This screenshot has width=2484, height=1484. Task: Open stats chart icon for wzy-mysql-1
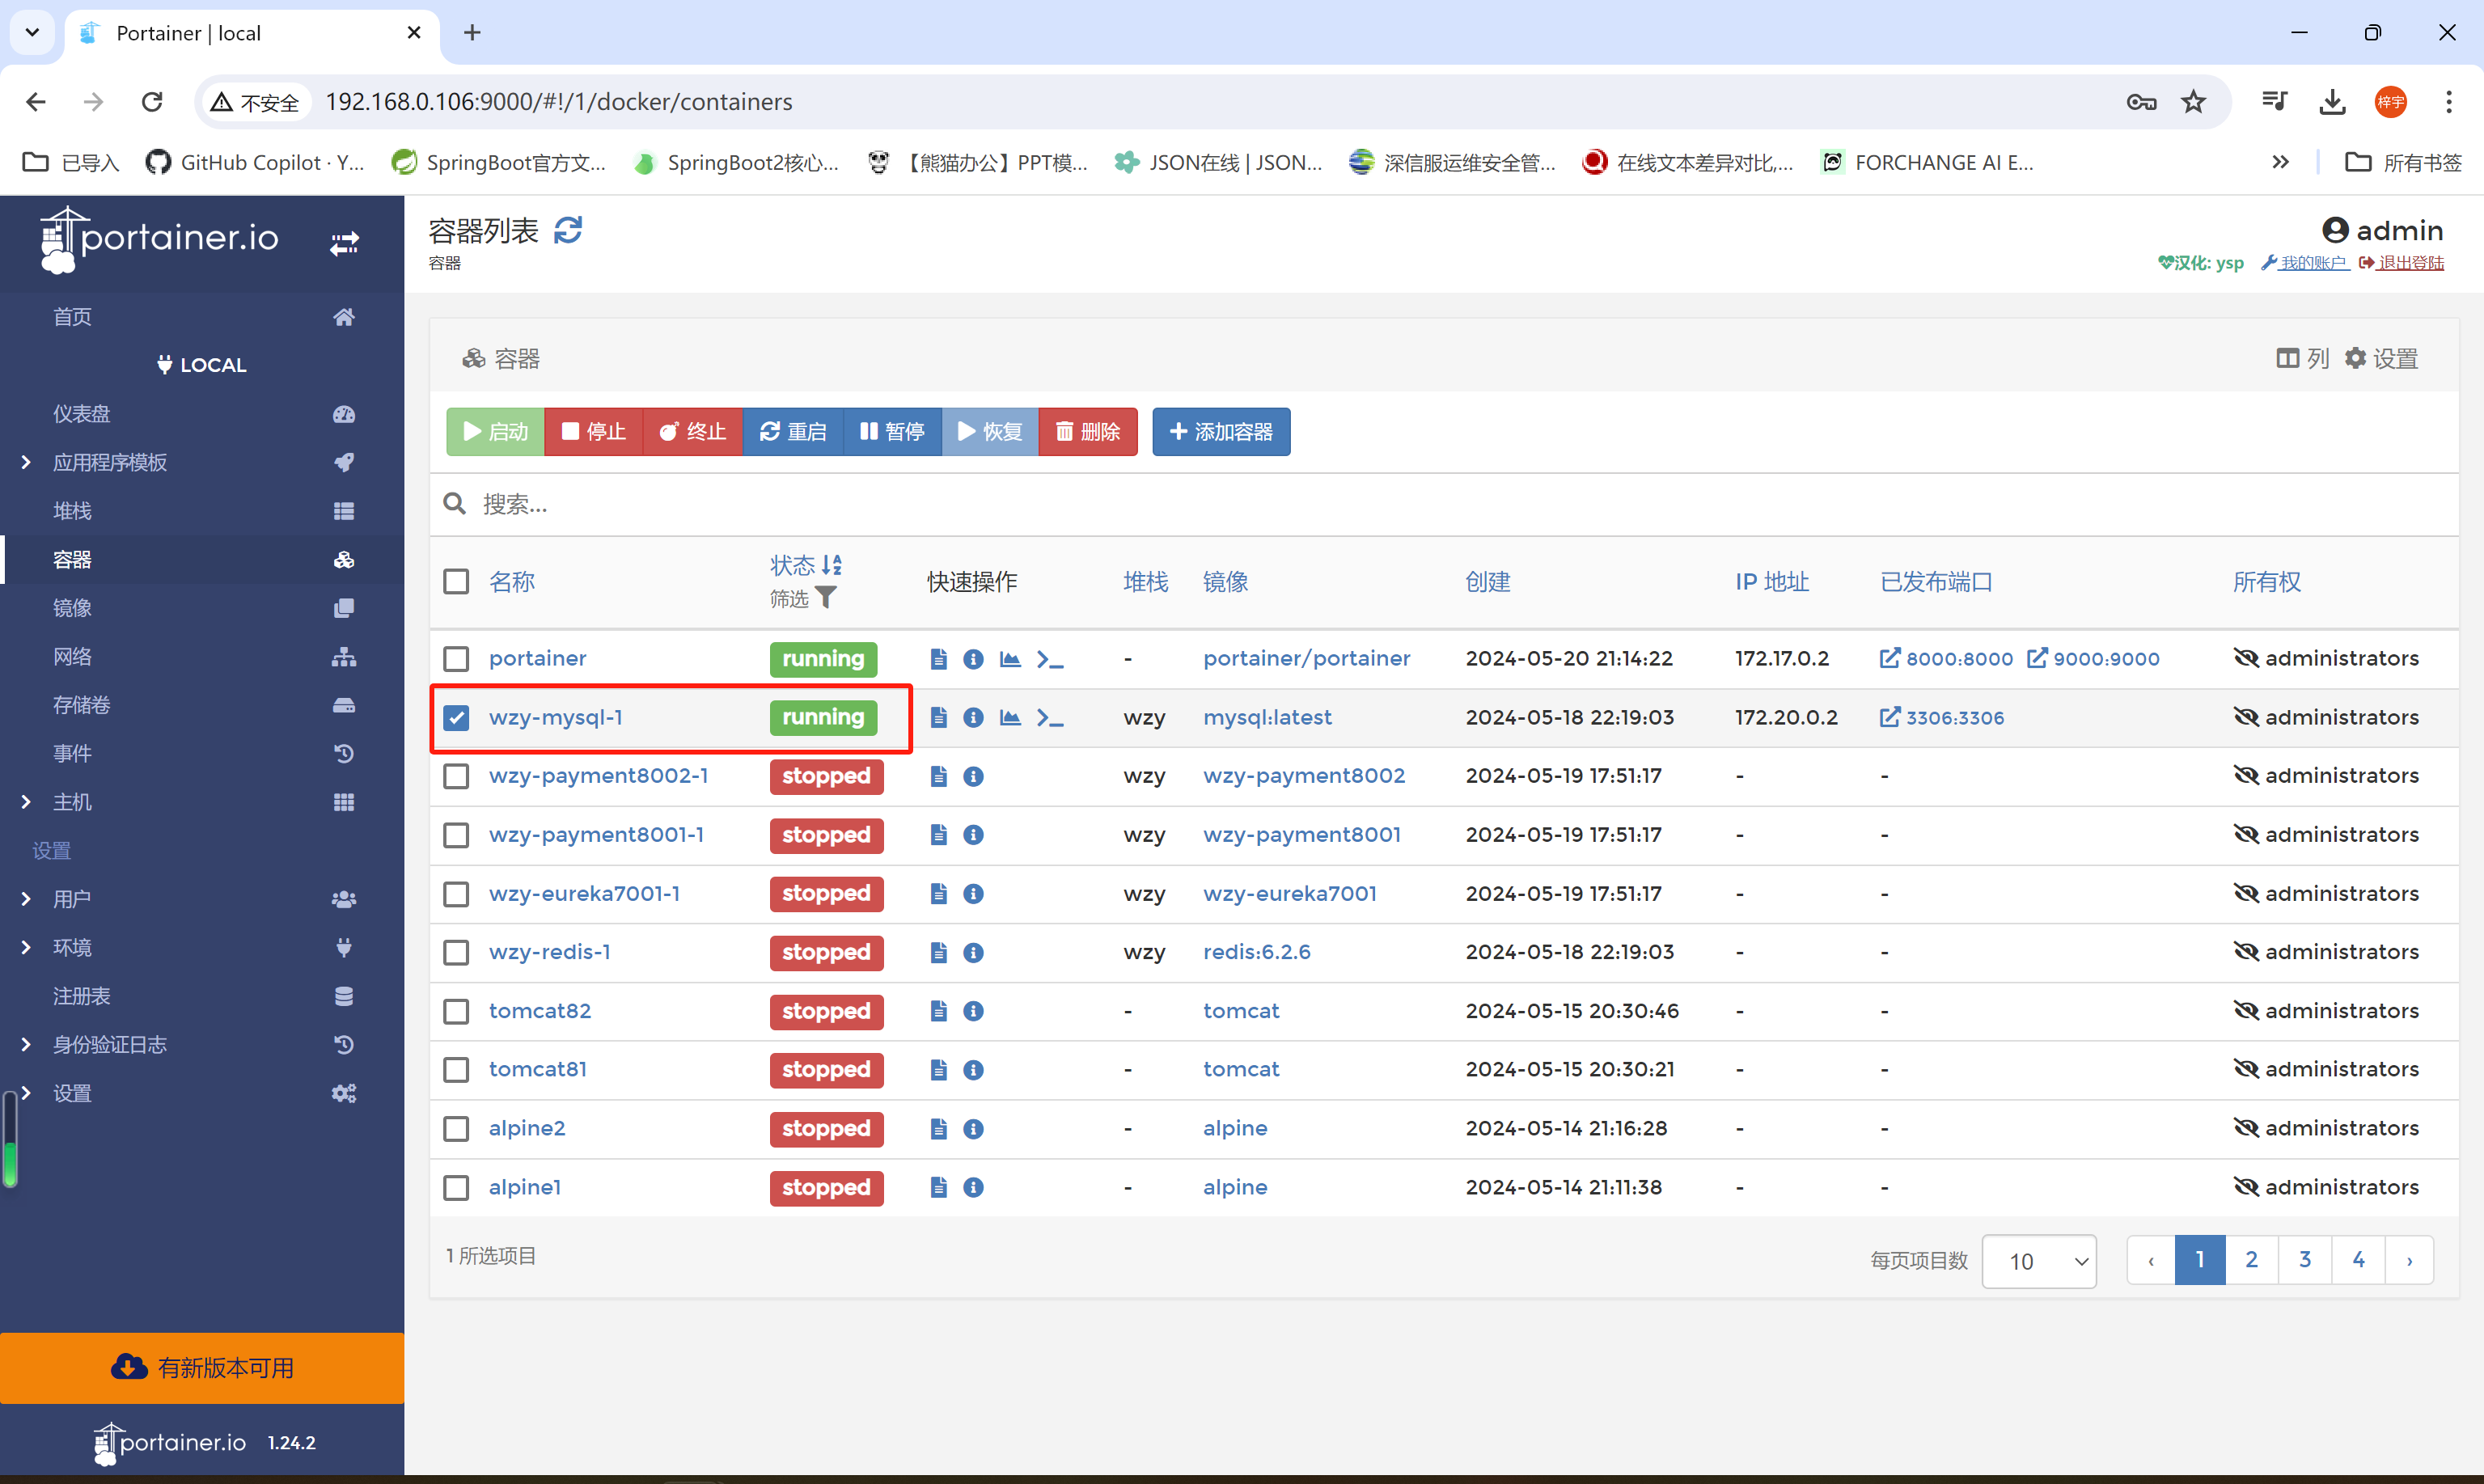[1010, 717]
